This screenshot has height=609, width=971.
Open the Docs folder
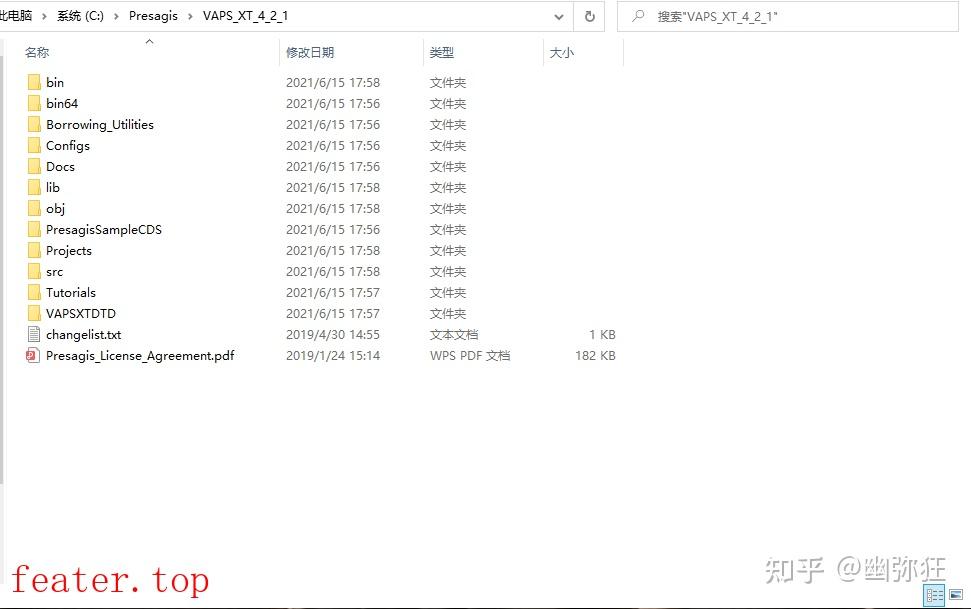coord(61,166)
